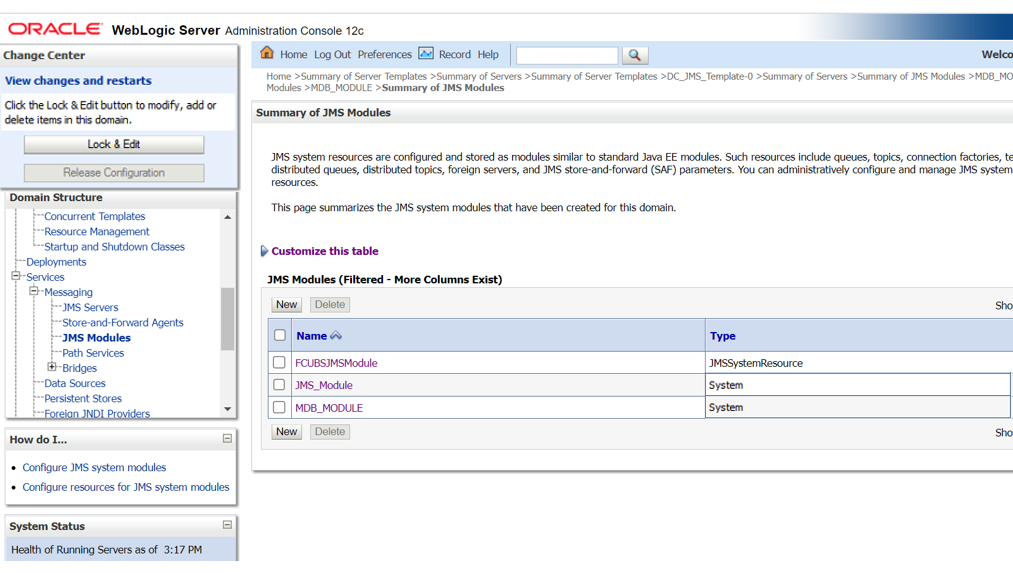Click Summary of JMS Modules breadcrumb link
1013x573 pixels.
pos(910,76)
